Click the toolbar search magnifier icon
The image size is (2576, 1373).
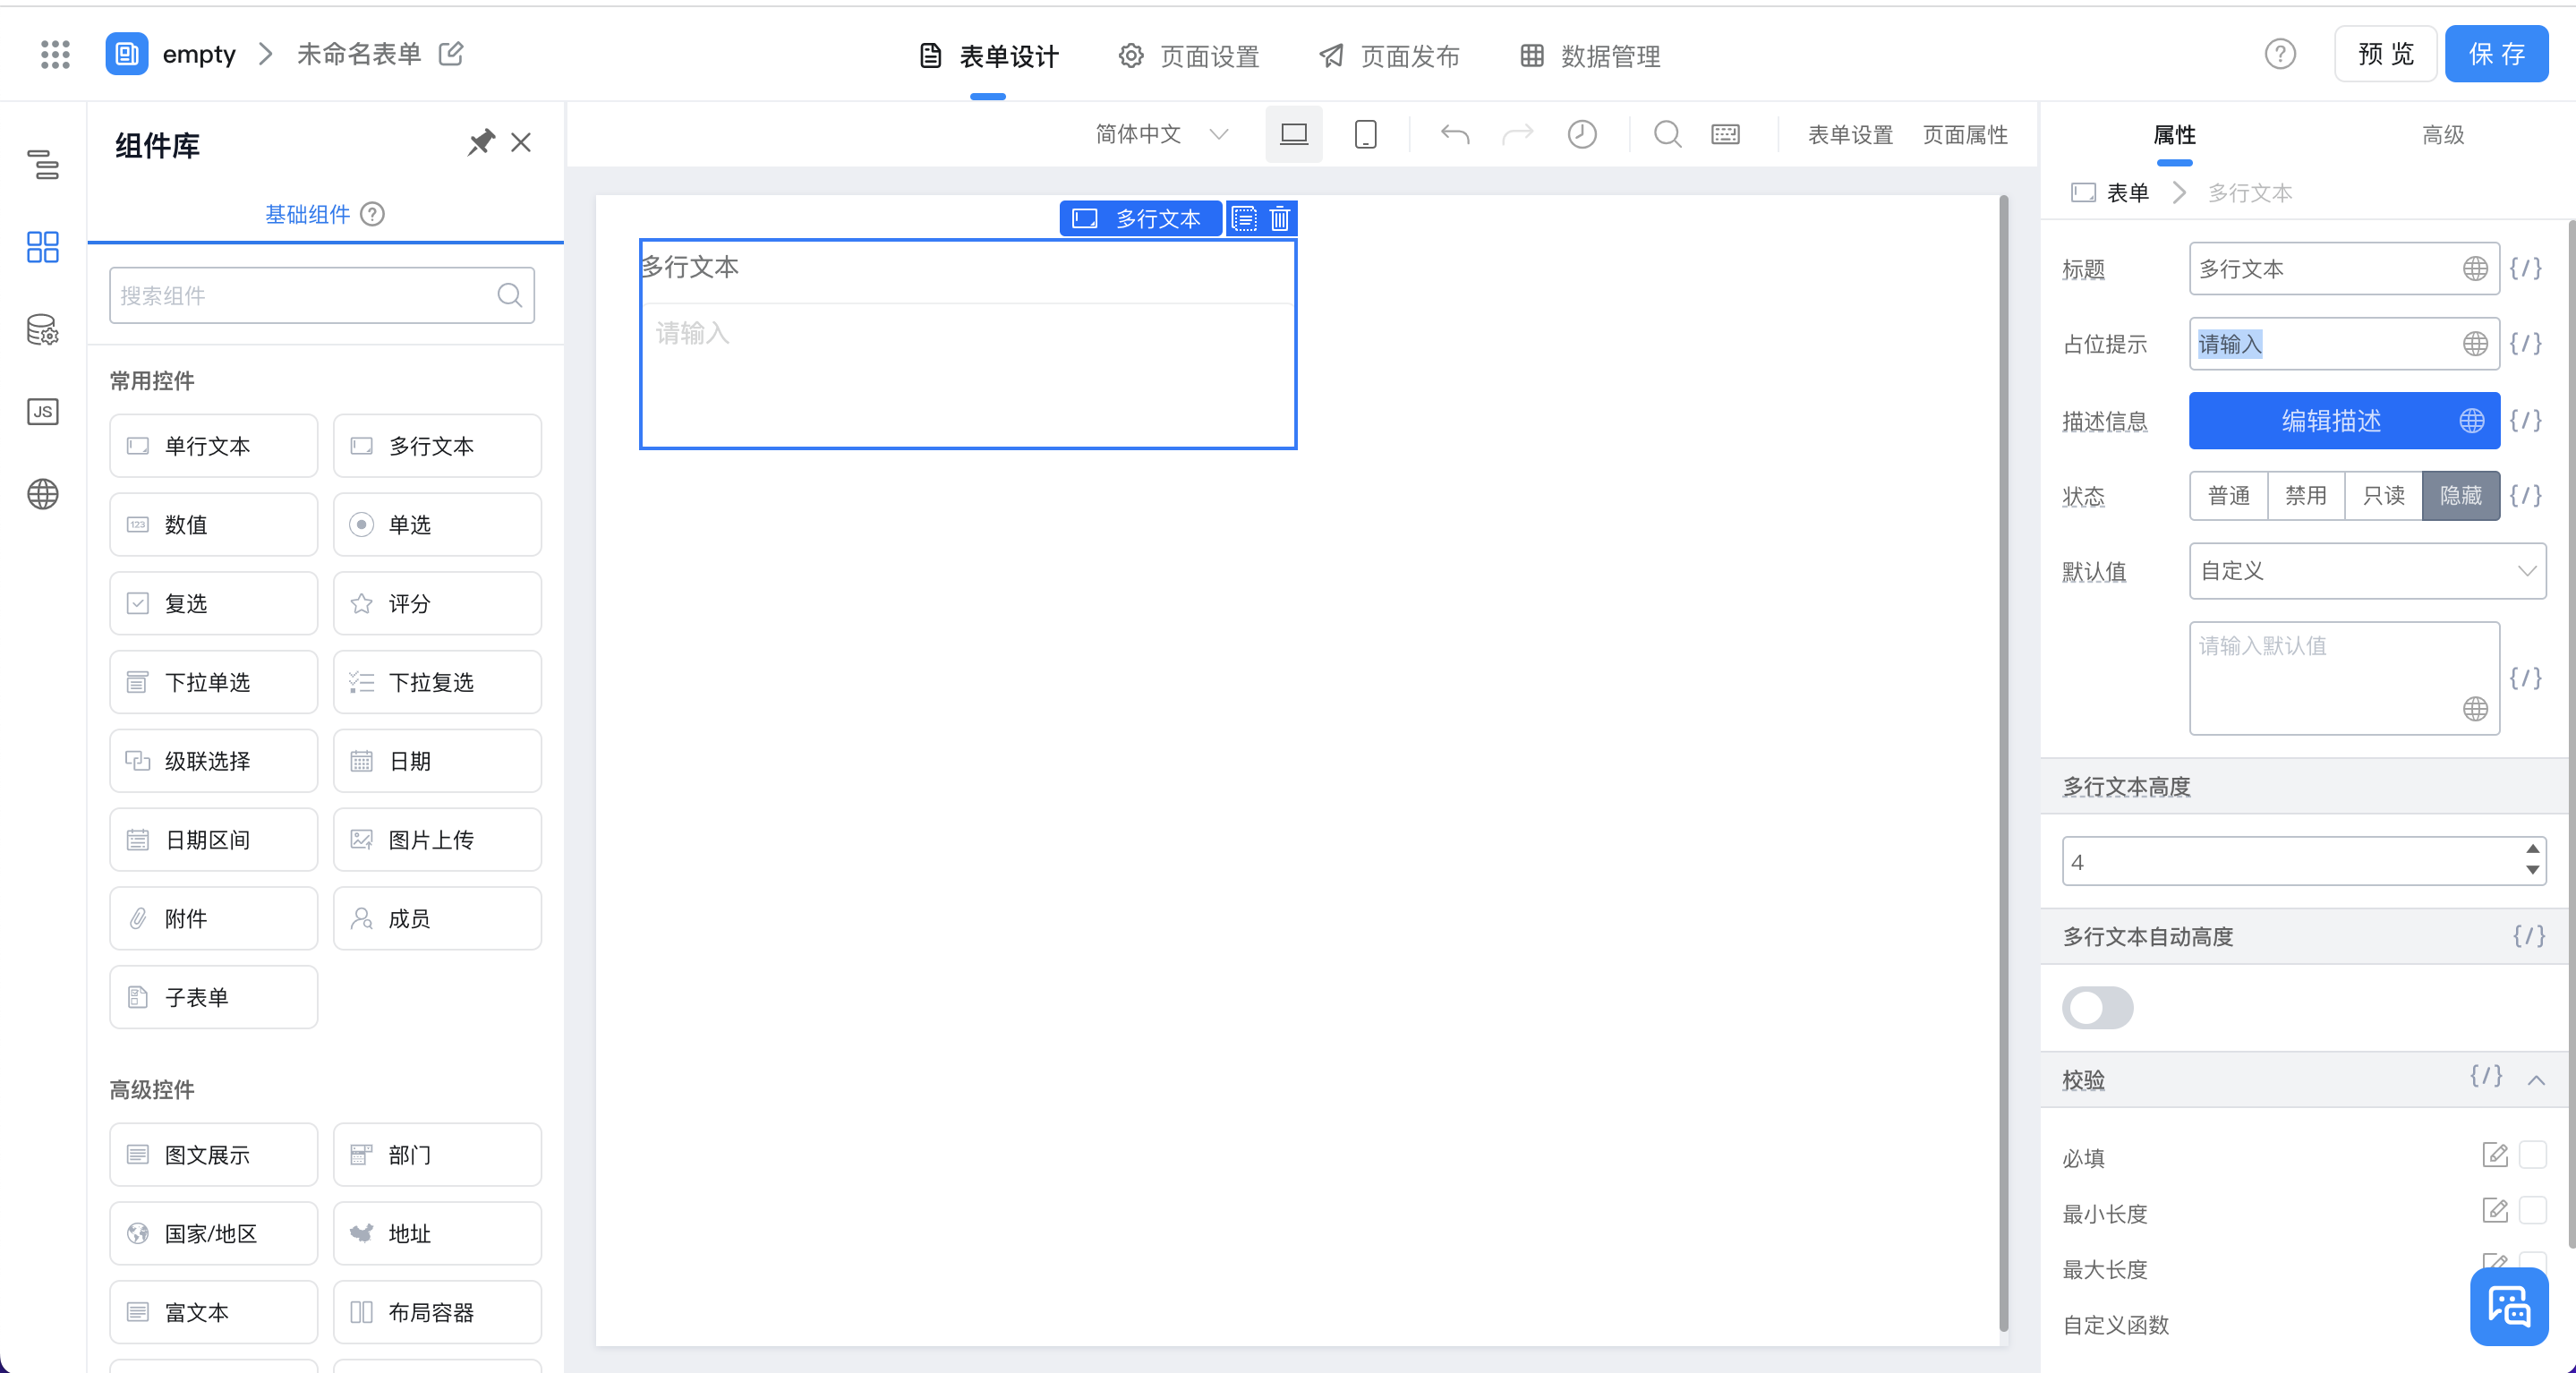click(x=1667, y=134)
